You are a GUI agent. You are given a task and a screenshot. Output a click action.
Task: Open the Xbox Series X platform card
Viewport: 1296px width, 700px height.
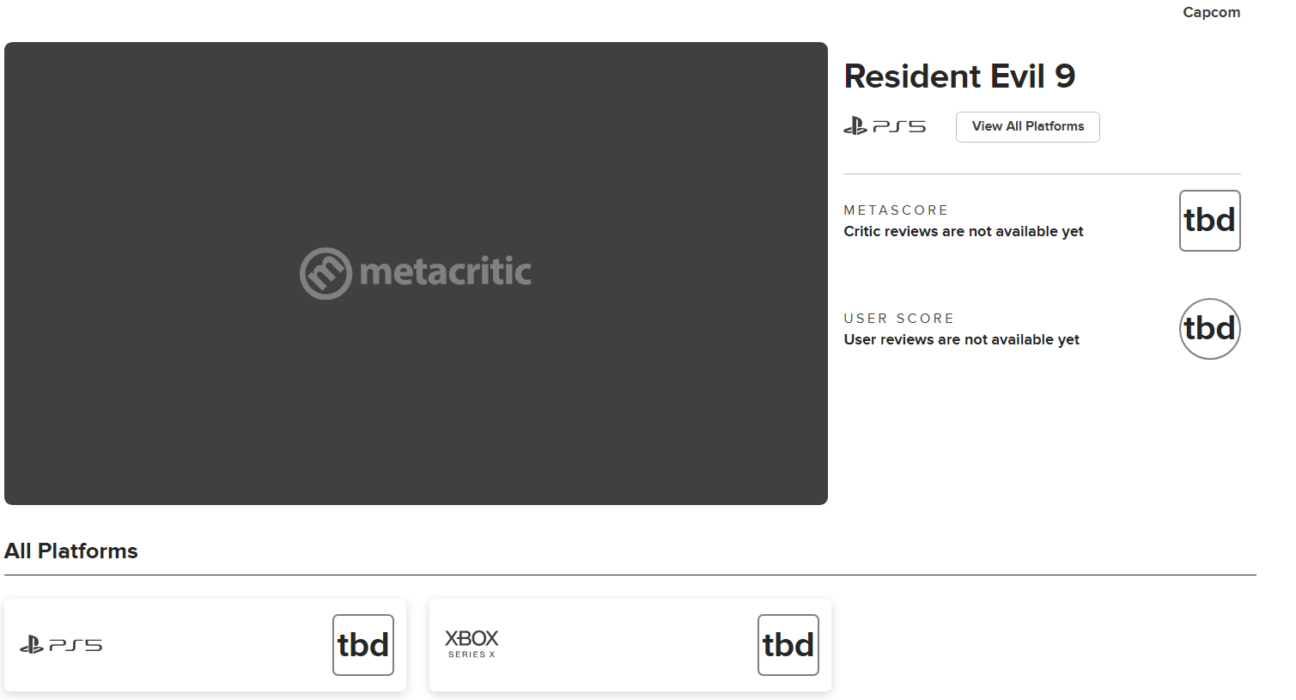620,645
